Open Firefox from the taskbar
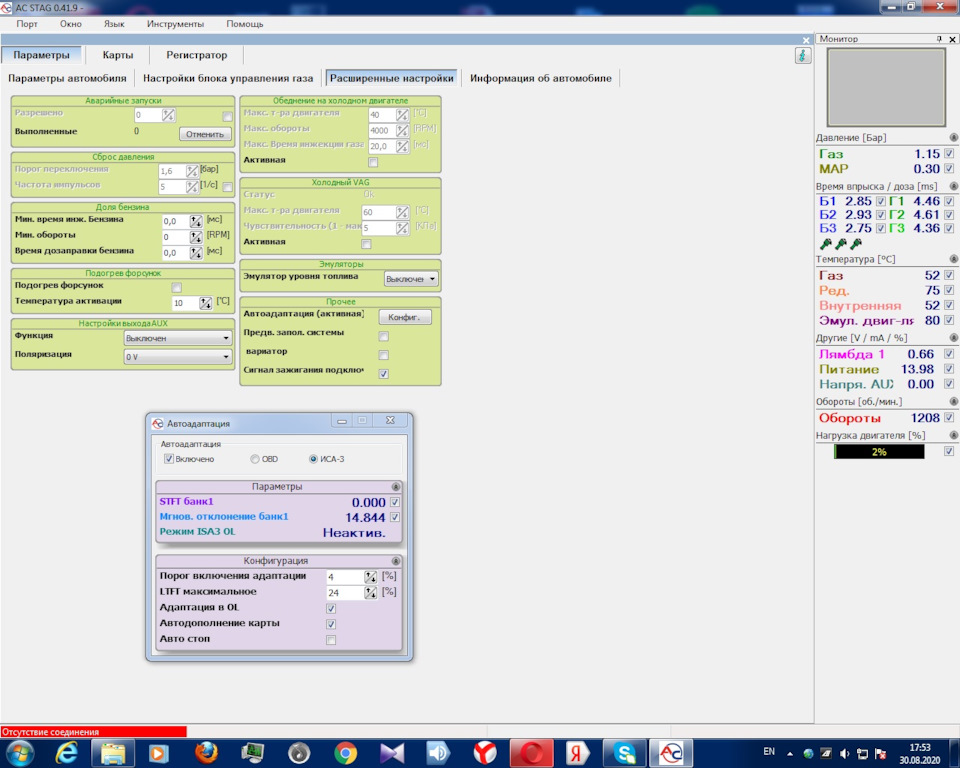Viewport: 960px width, 768px height. tap(206, 753)
